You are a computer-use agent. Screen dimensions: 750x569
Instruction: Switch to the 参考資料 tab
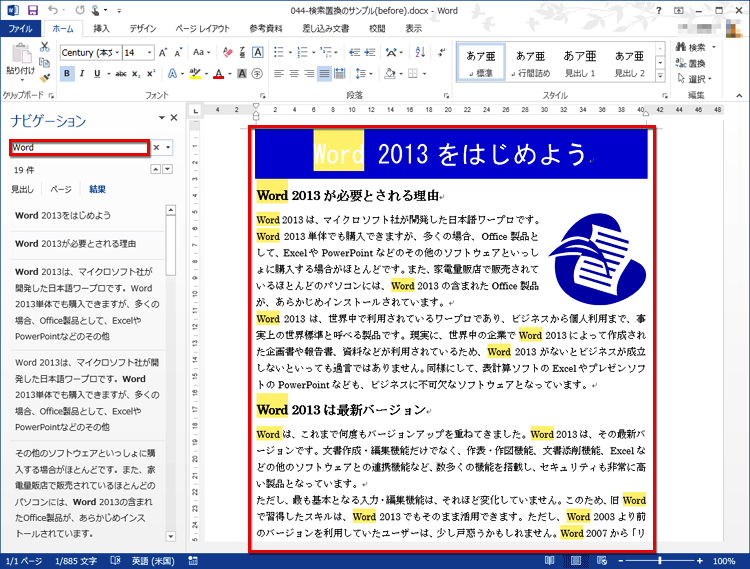[266, 29]
